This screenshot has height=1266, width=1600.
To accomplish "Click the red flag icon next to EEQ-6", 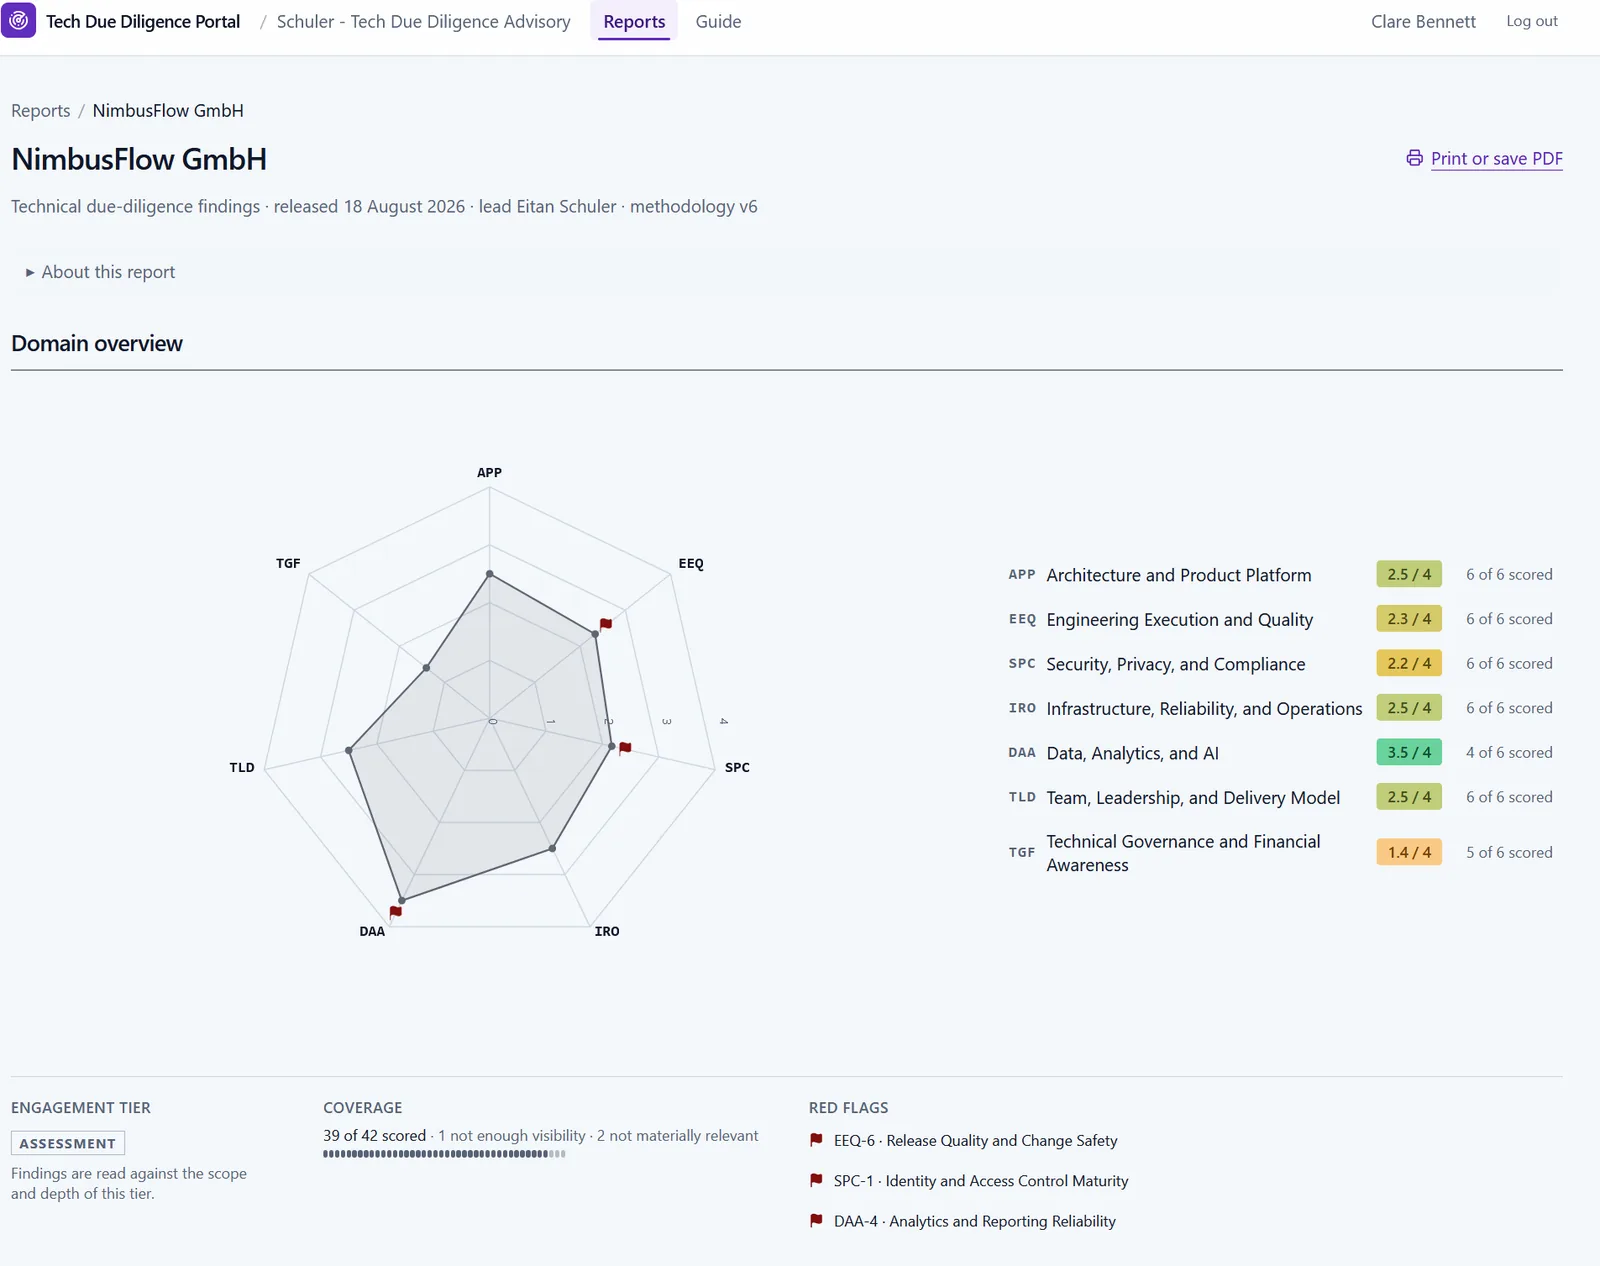I will (x=816, y=1140).
